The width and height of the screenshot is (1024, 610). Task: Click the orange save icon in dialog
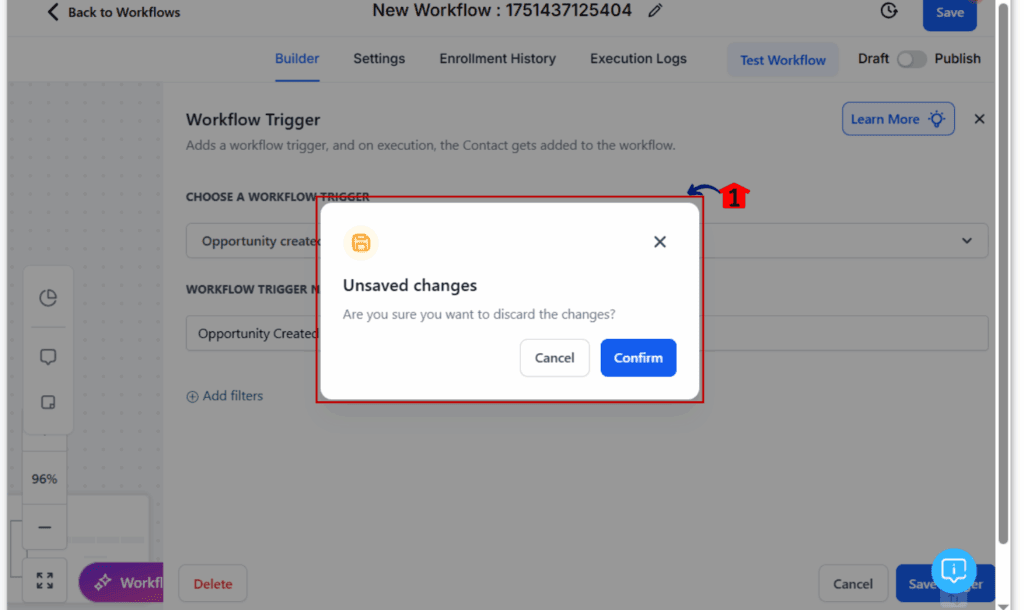click(x=360, y=242)
